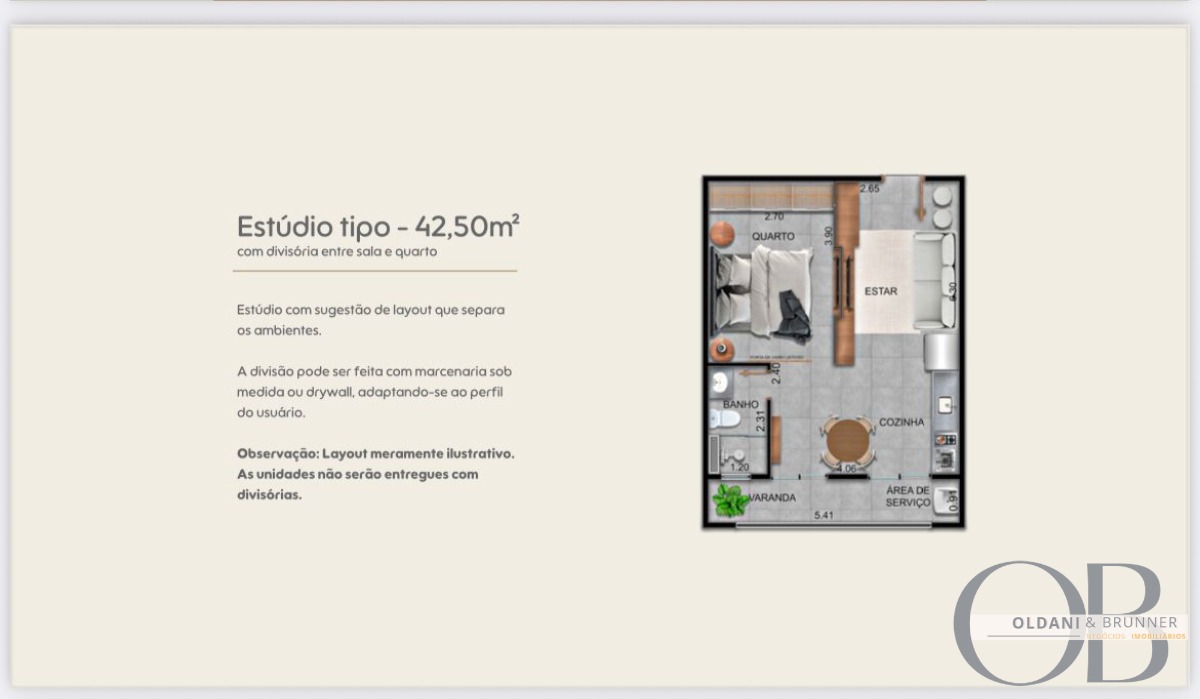This screenshot has height=699, width=1200.
Task: Click the bathroom washbasin sink
Action: pos(722,380)
